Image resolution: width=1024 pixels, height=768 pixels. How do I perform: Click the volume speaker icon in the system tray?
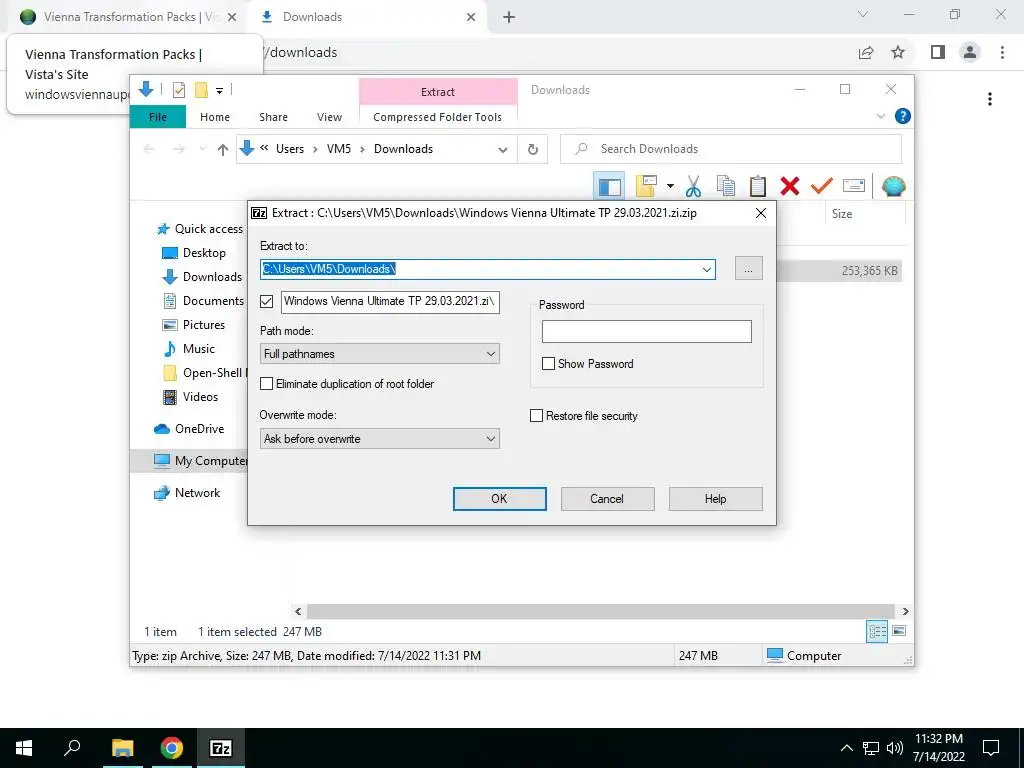tap(894, 748)
